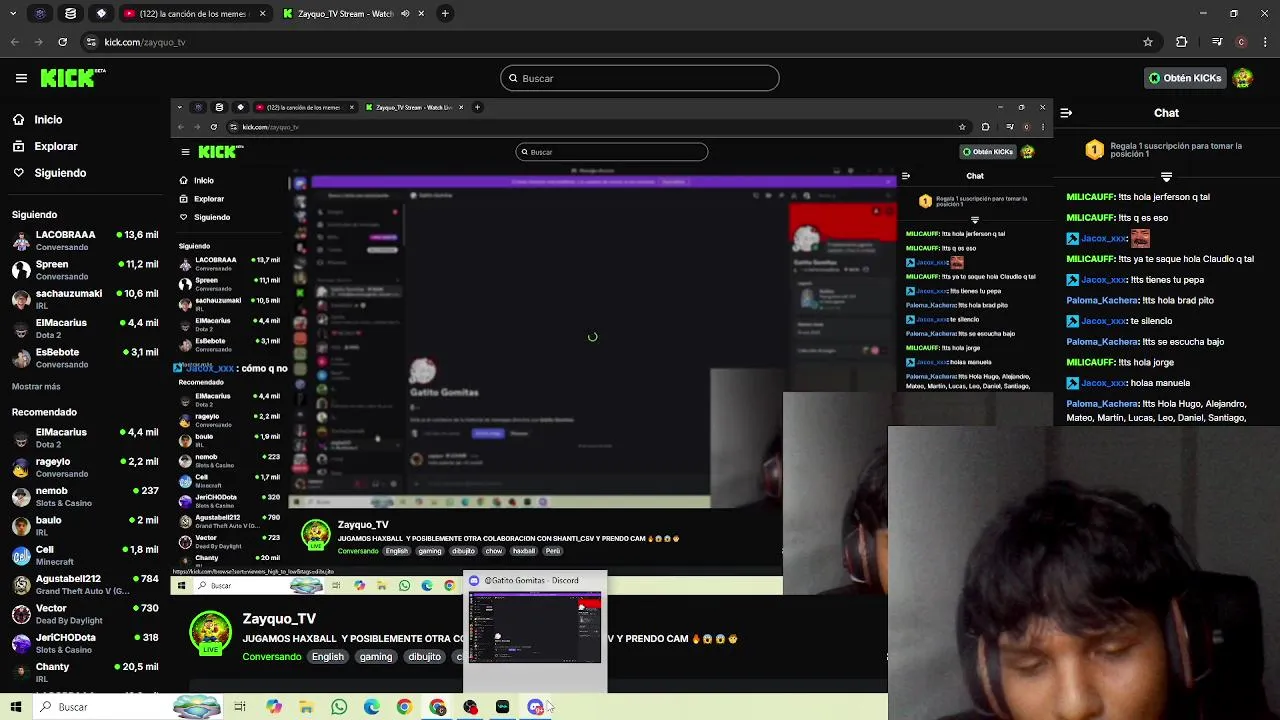Collapse the chat panel arrow icon
The width and height of the screenshot is (1280, 720).
[1066, 113]
